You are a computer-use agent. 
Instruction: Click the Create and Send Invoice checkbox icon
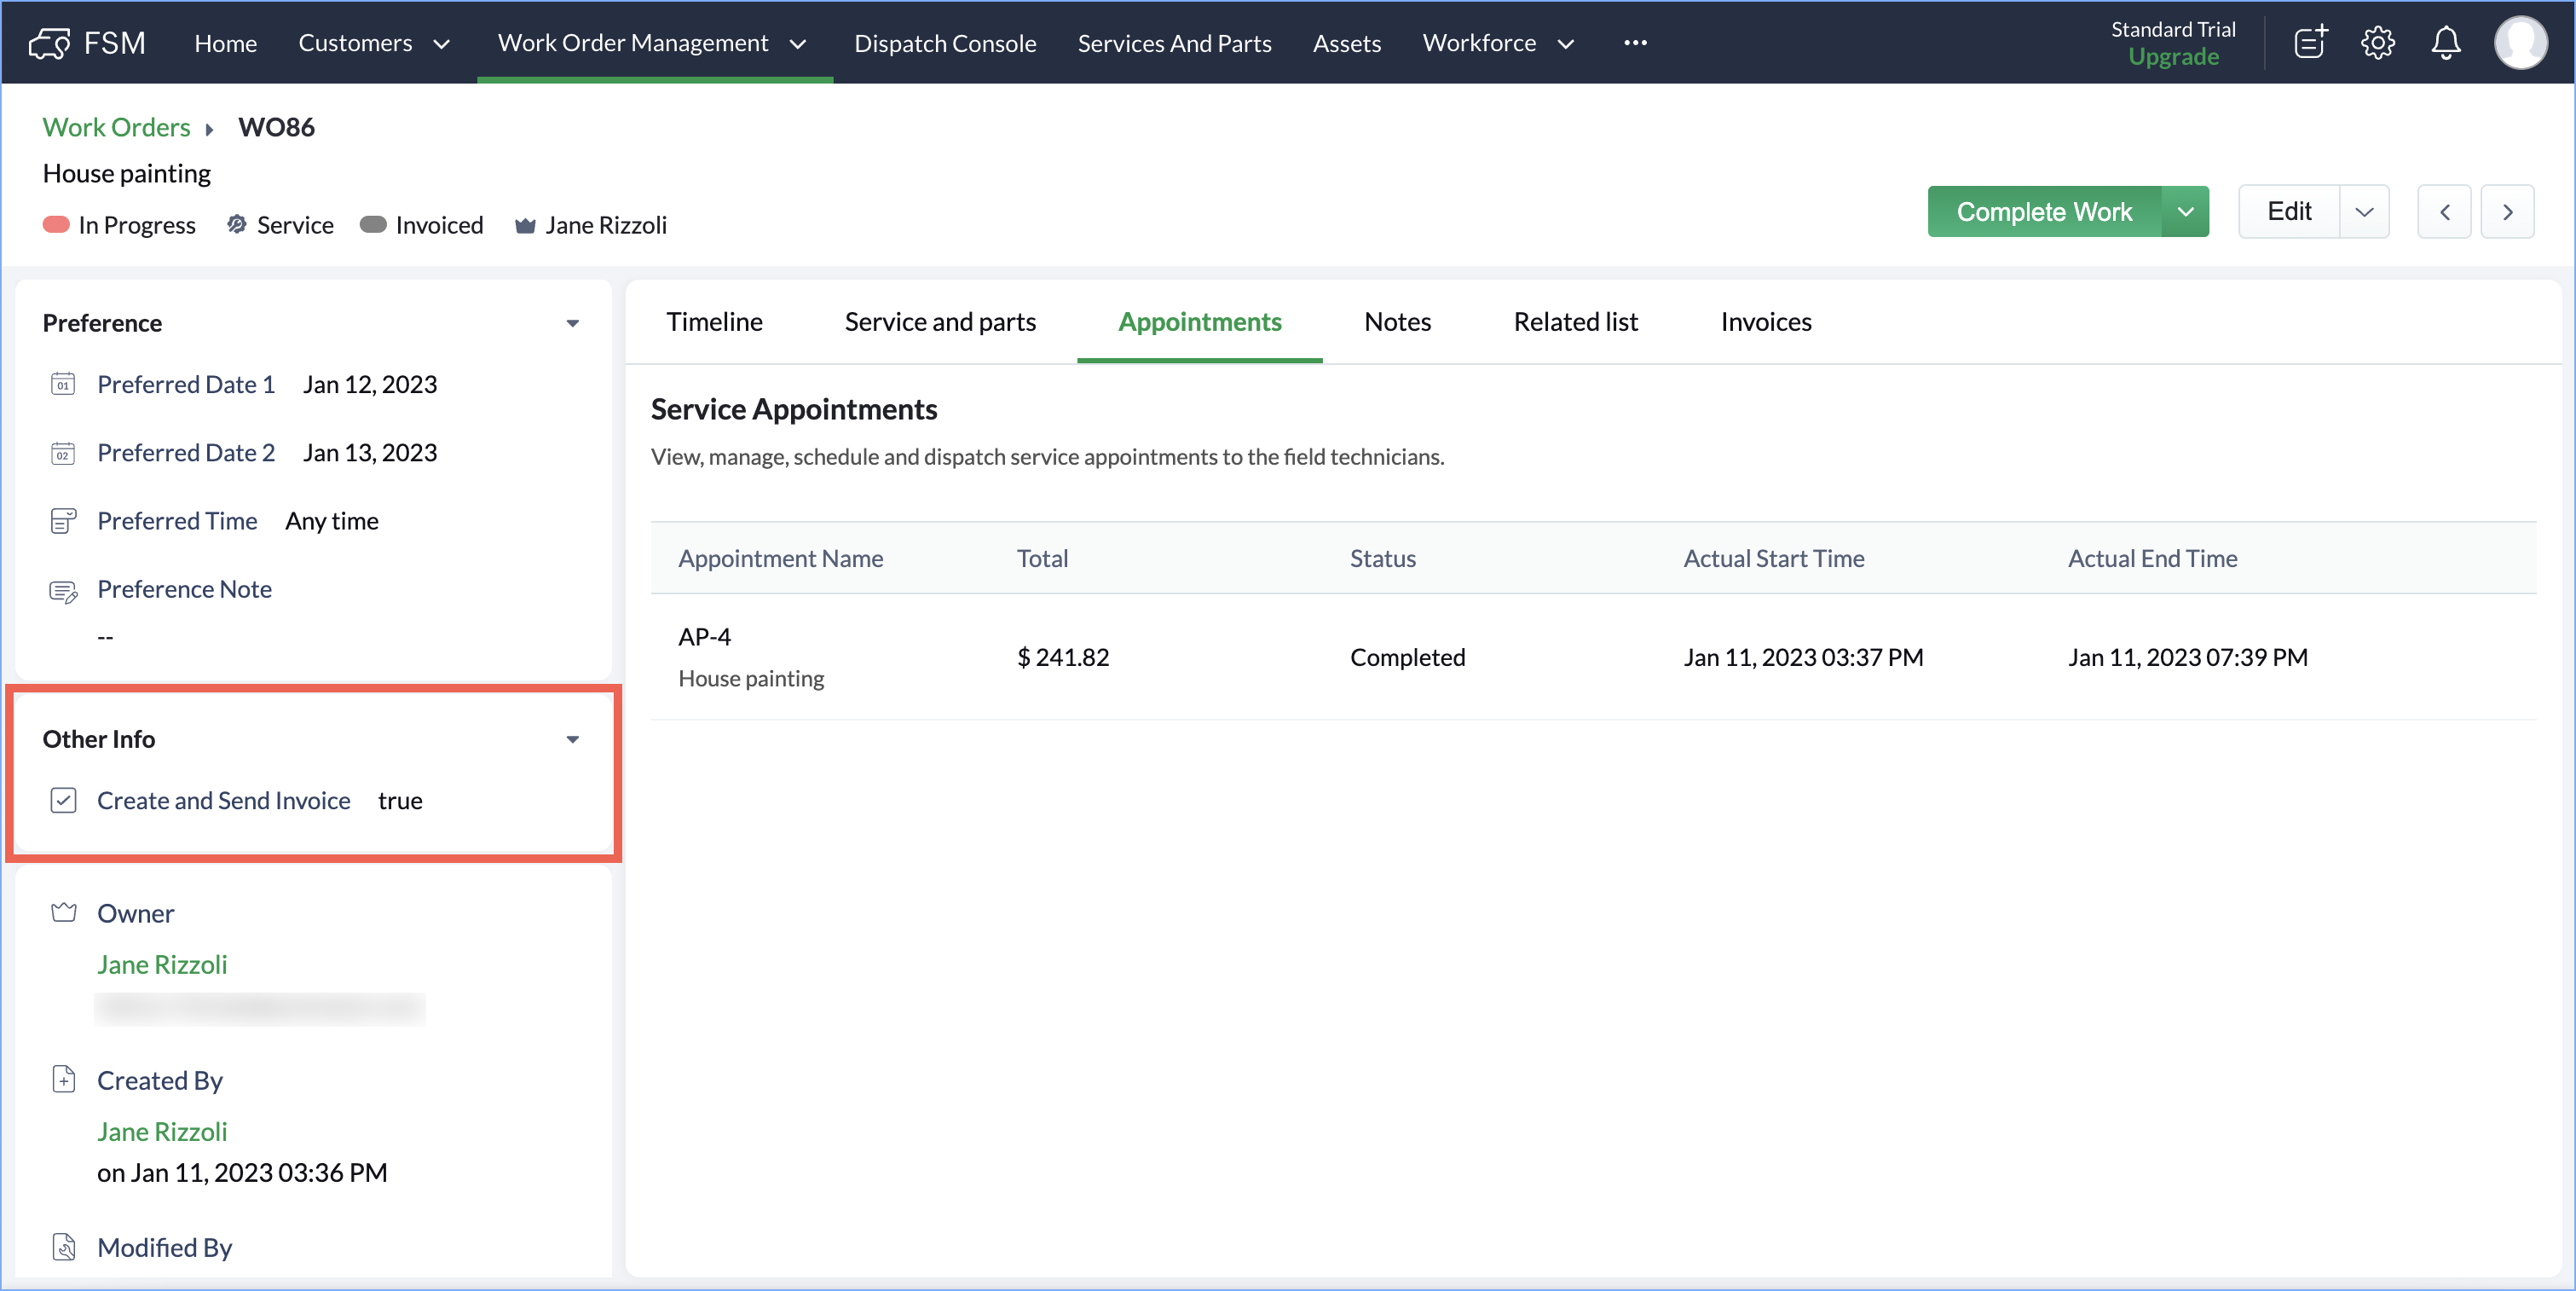pyautogui.click(x=63, y=801)
